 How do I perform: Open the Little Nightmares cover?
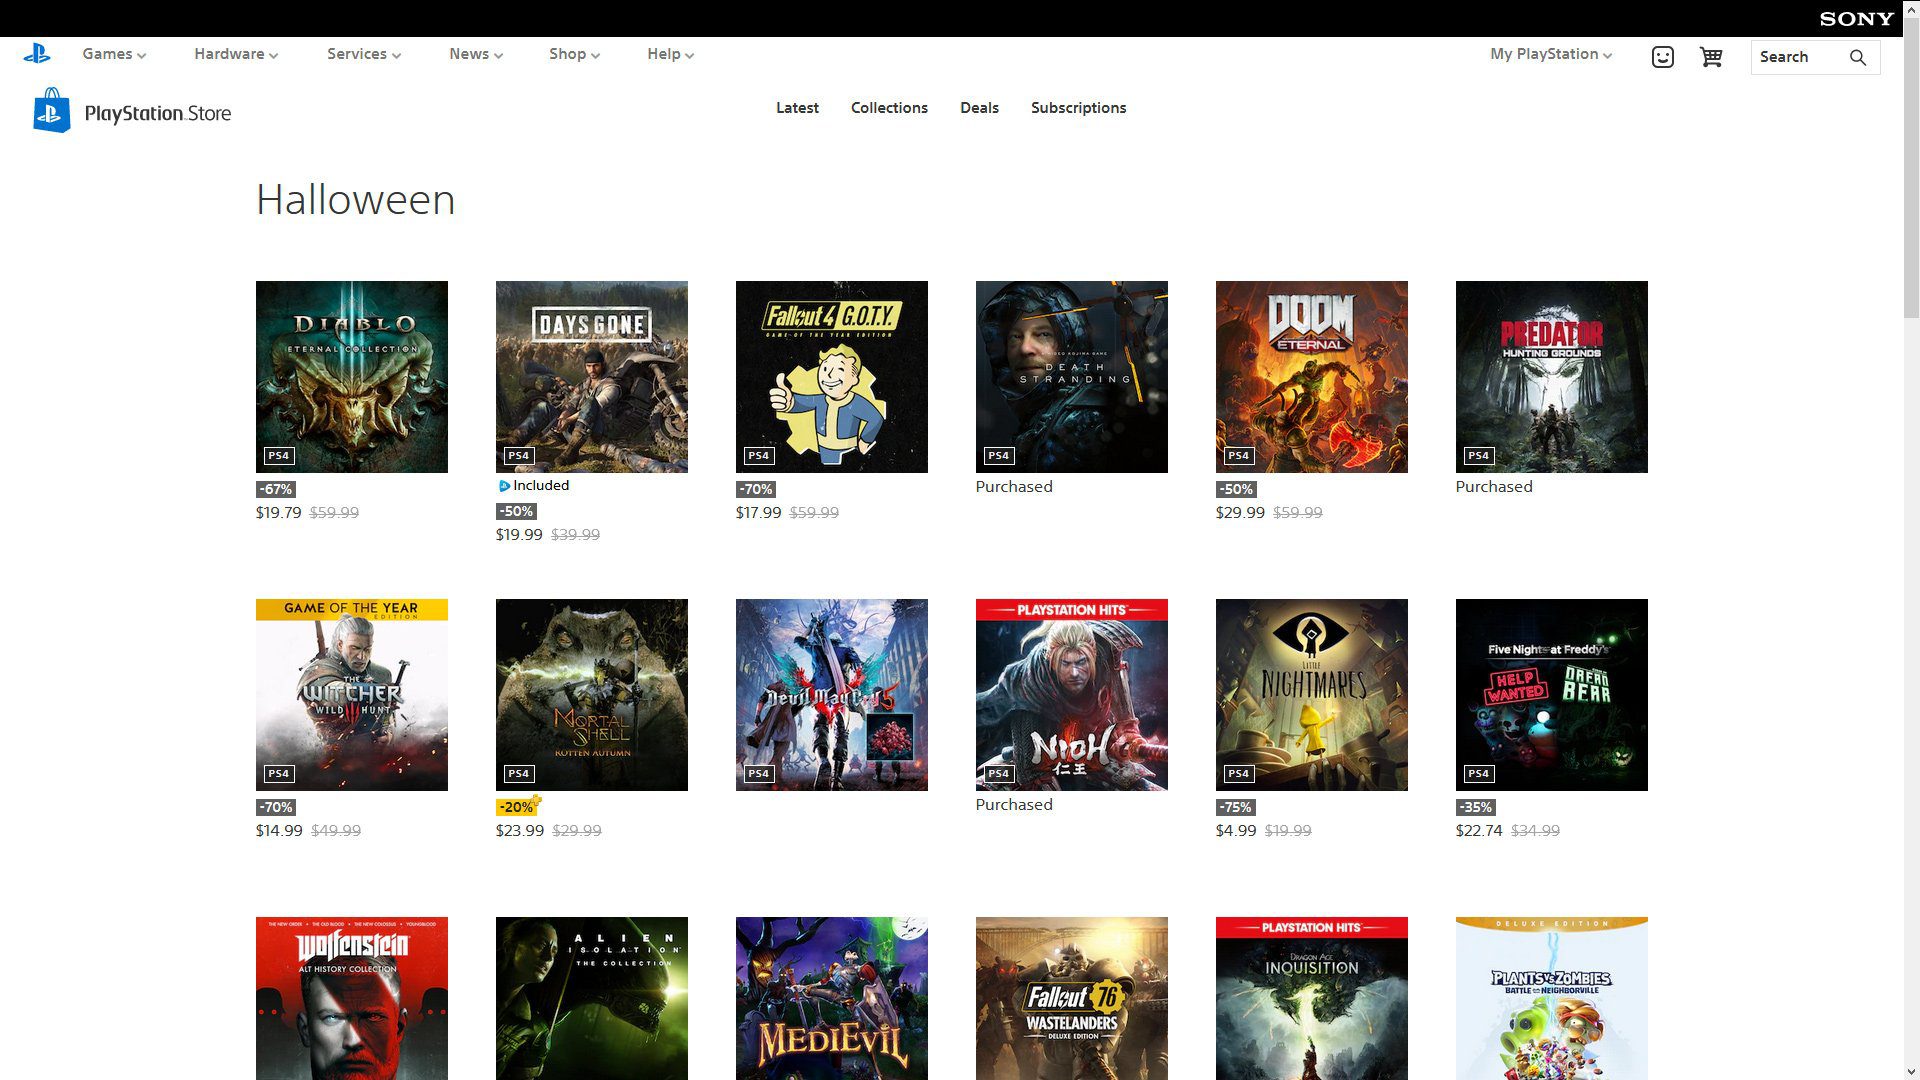[x=1312, y=695]
